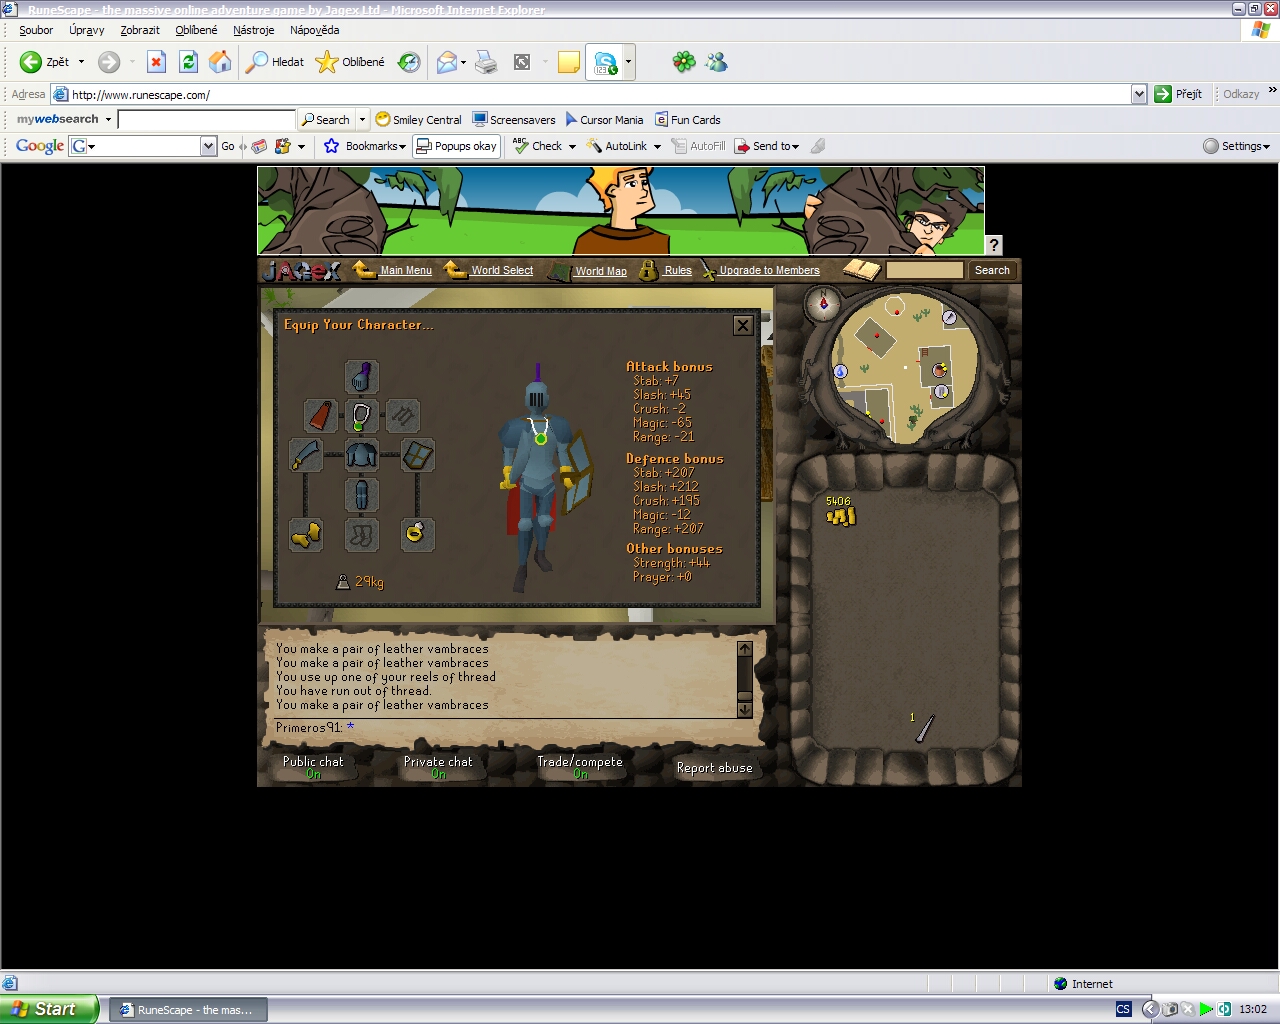Click the Windows Start button
Viewport: 1280px width, 1024px height.
pos(49,1009)
